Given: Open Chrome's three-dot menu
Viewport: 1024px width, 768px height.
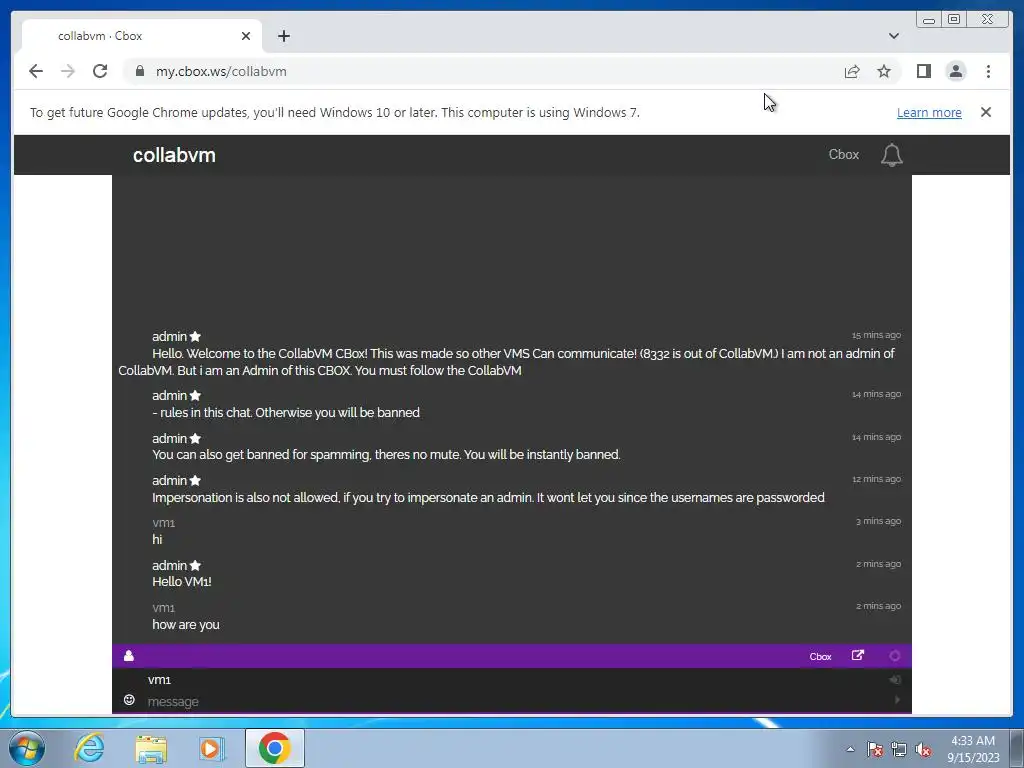Looking at the screenshot, I should pyautogui.click(x=989, y=71).
